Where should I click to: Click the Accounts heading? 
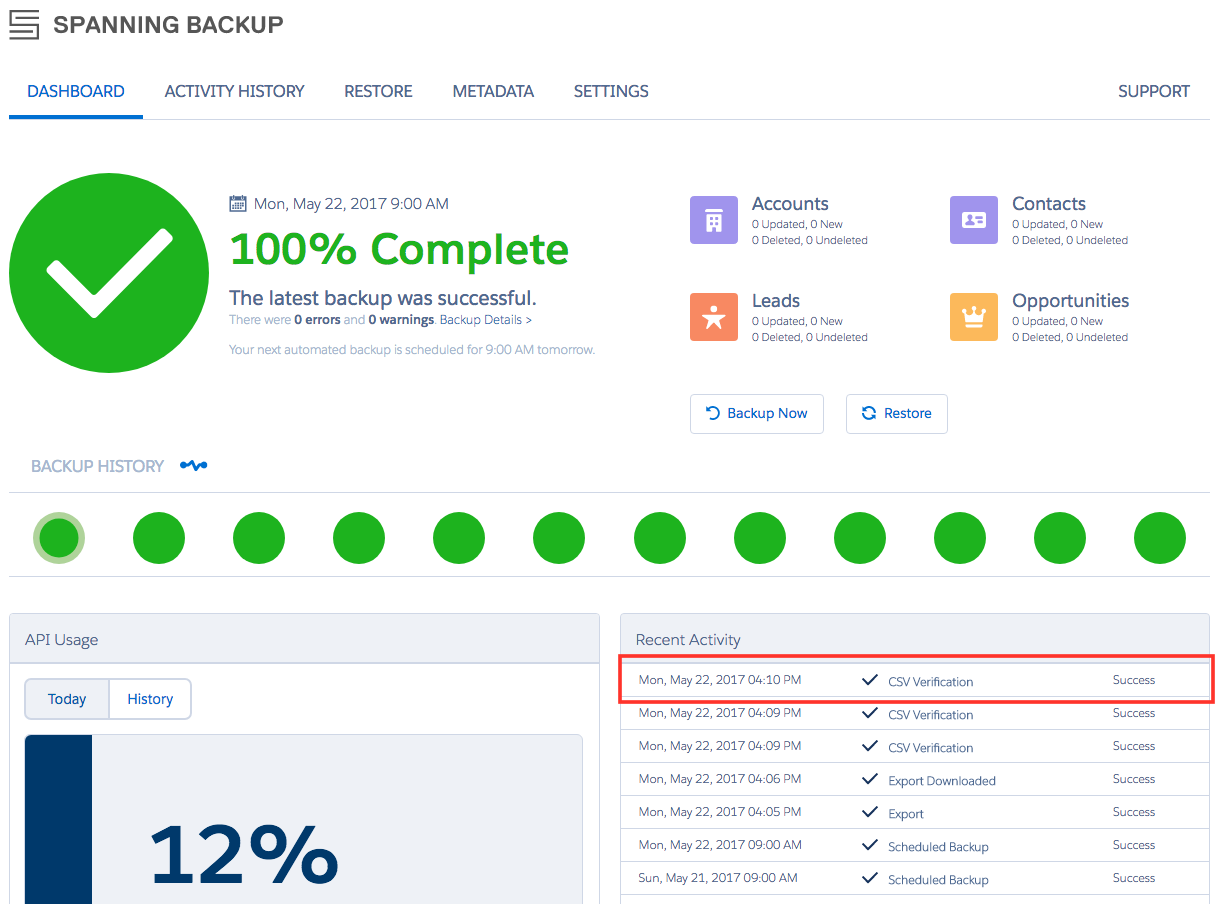coord(790,204)
